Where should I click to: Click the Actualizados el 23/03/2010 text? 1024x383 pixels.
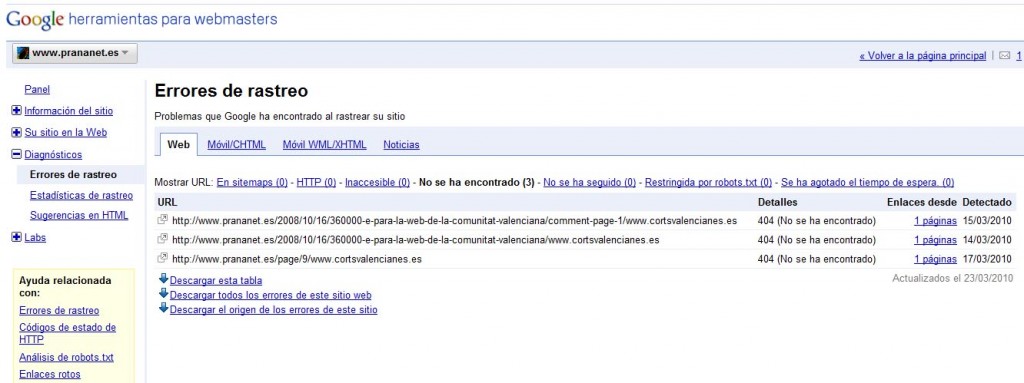click(x=953, y=278)
